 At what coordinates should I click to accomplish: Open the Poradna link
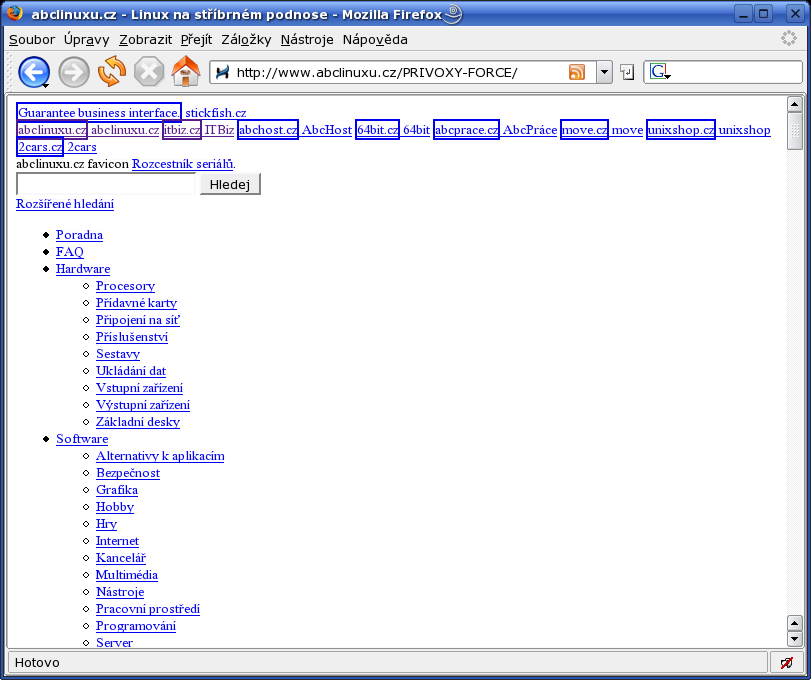pyautogui.click(x=79, y=235)
